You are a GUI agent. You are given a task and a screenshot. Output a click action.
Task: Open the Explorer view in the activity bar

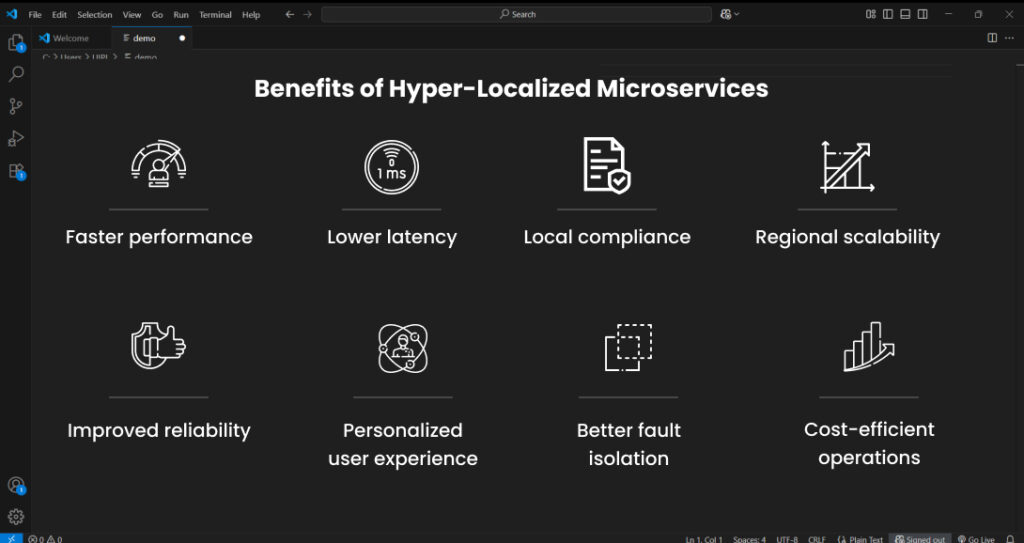pyautogui.click(x=16, y=43)
